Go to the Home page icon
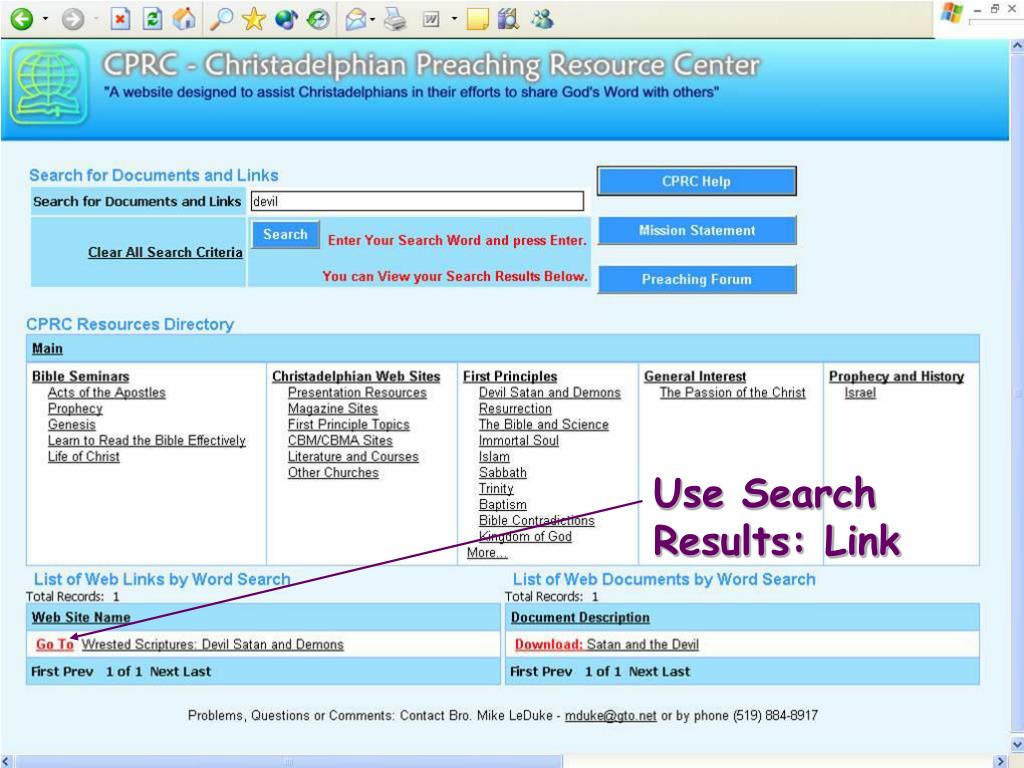The image size is (1024, 768). pyautogui.click(x=185, y=18)
